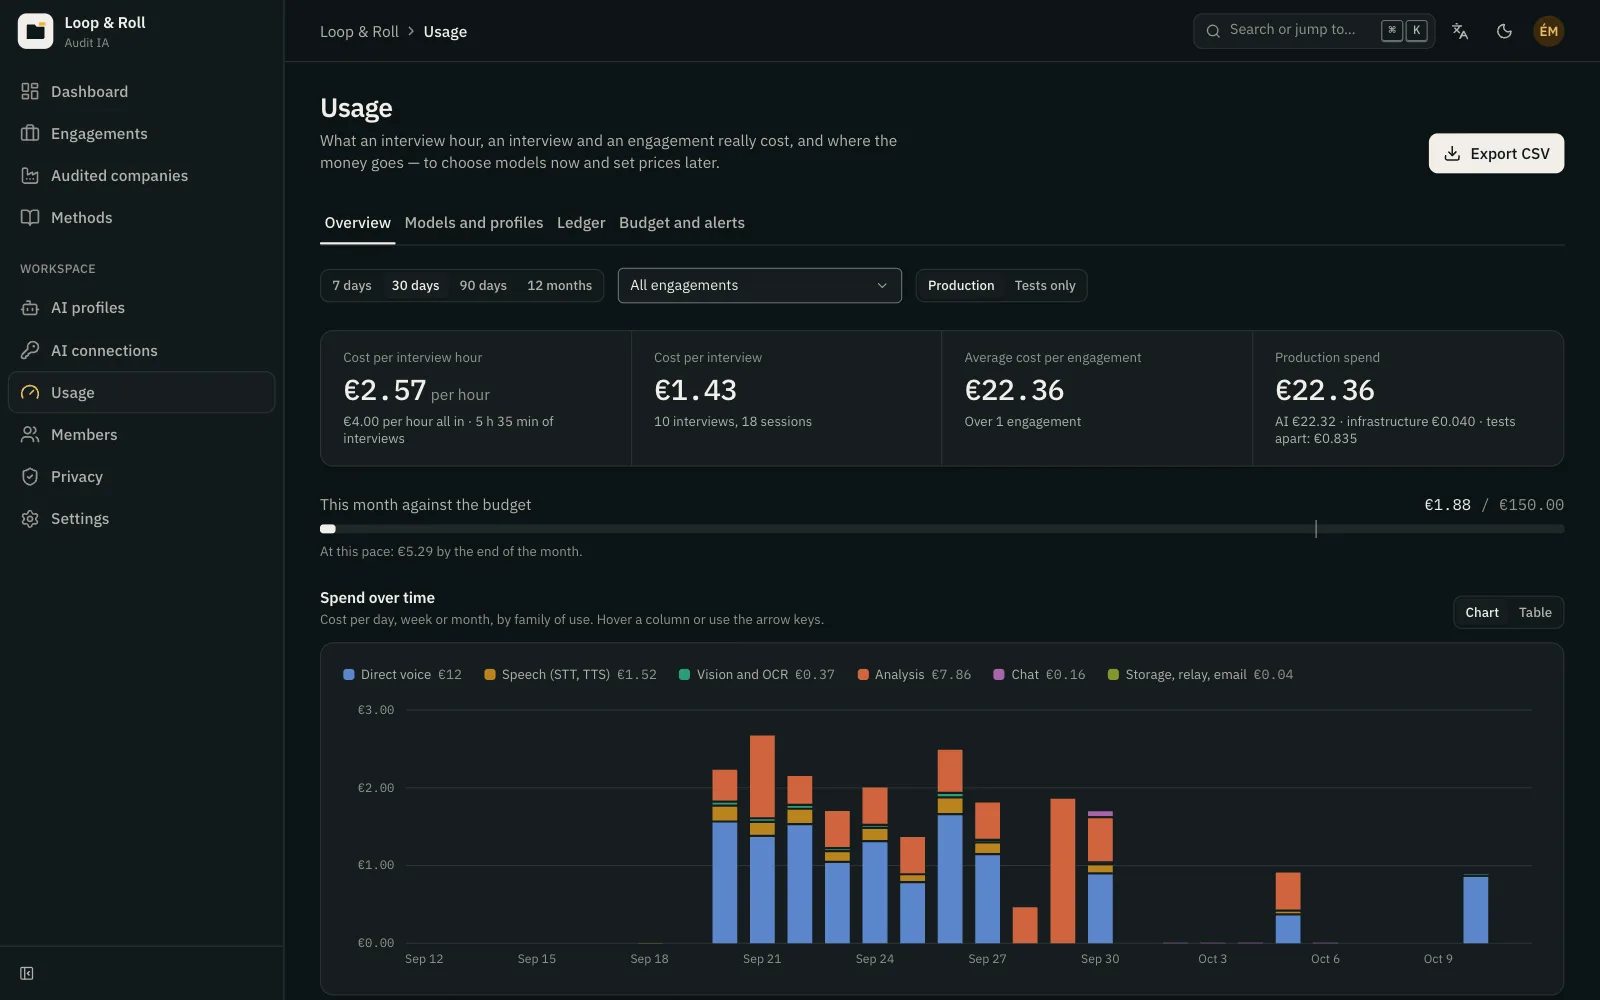Image resolution: width=1600 pixels, height=1000 pixels.
Task: Click the Loop & Roll workspace logo
Action: 35,31
